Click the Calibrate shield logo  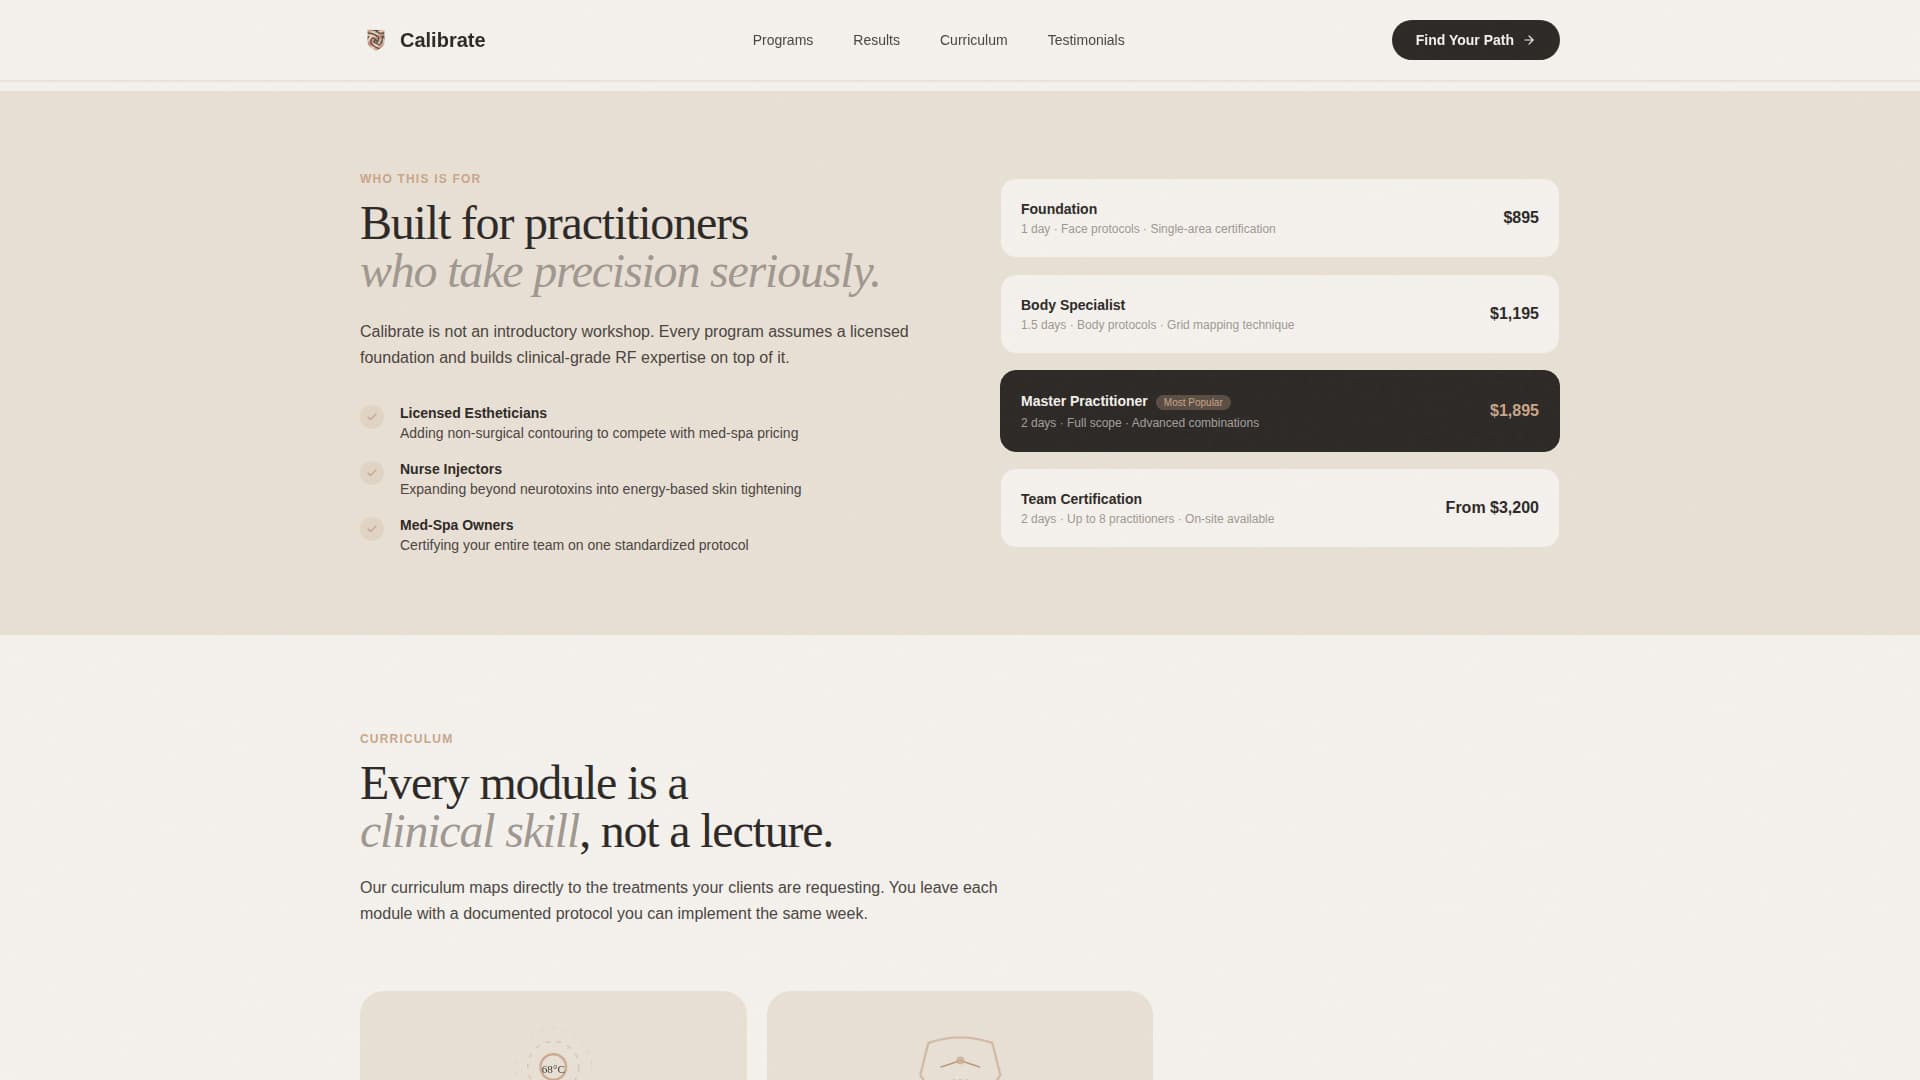click(375, 40)
